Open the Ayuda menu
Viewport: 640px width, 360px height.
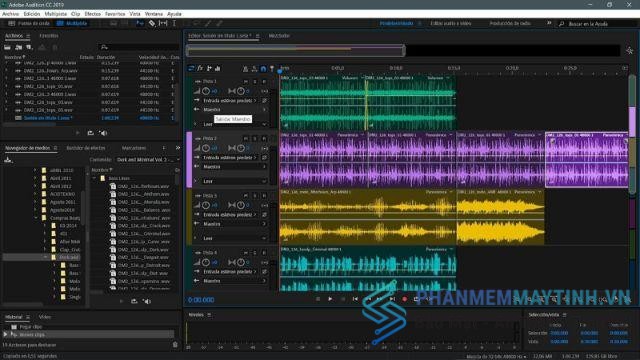tap(174, 14)
